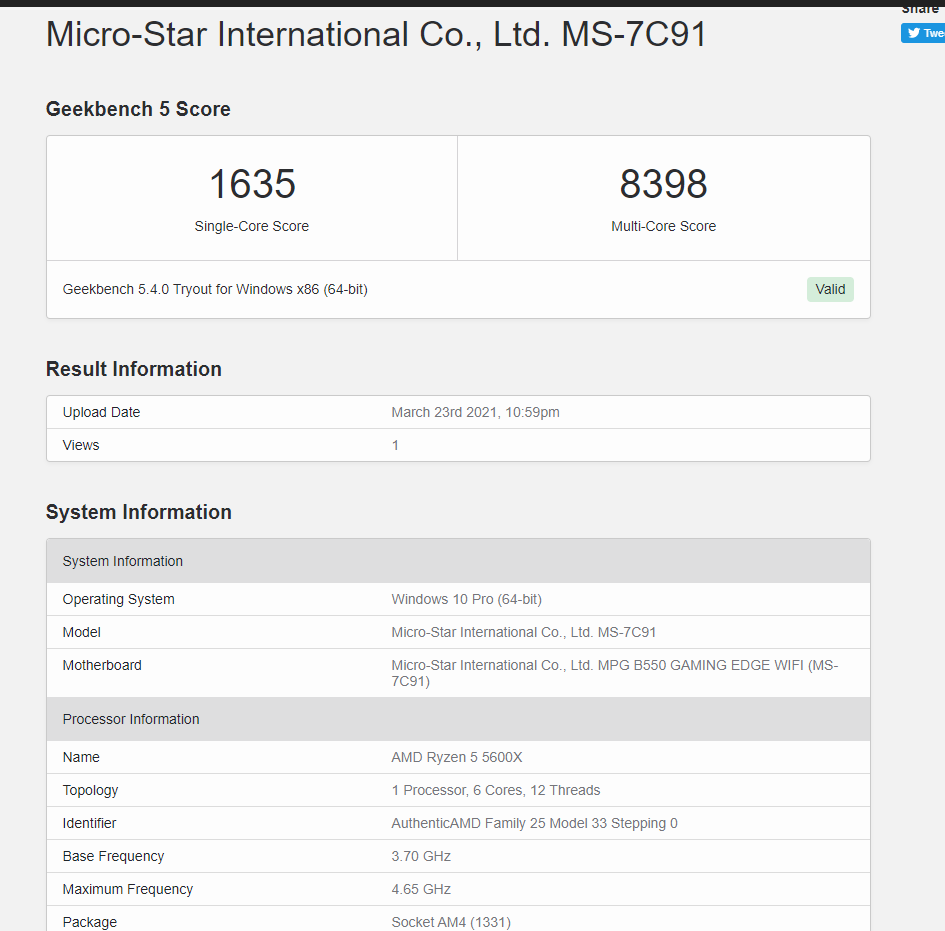Image resolution: width=945 pixels, height=931 pixels.
Task: Click the multi-core score 8398
Action: tap(663, 184)
